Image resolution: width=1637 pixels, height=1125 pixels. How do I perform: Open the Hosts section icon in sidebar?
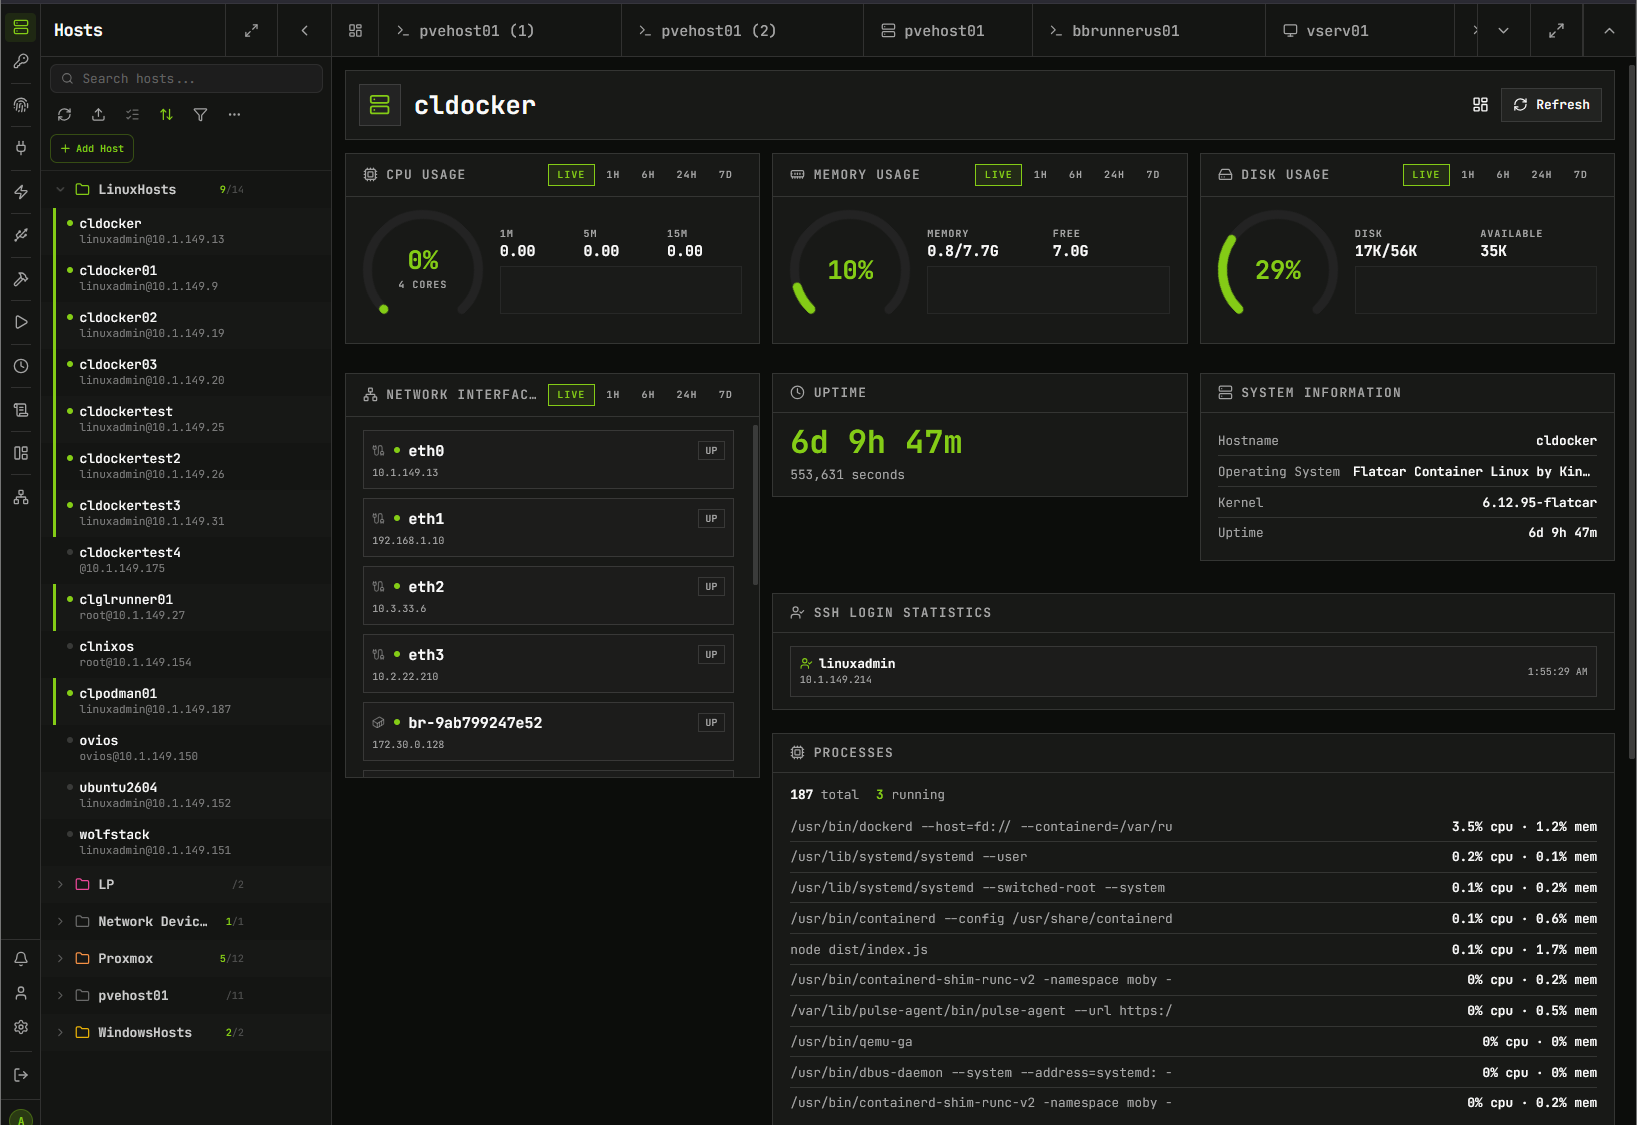20,27
